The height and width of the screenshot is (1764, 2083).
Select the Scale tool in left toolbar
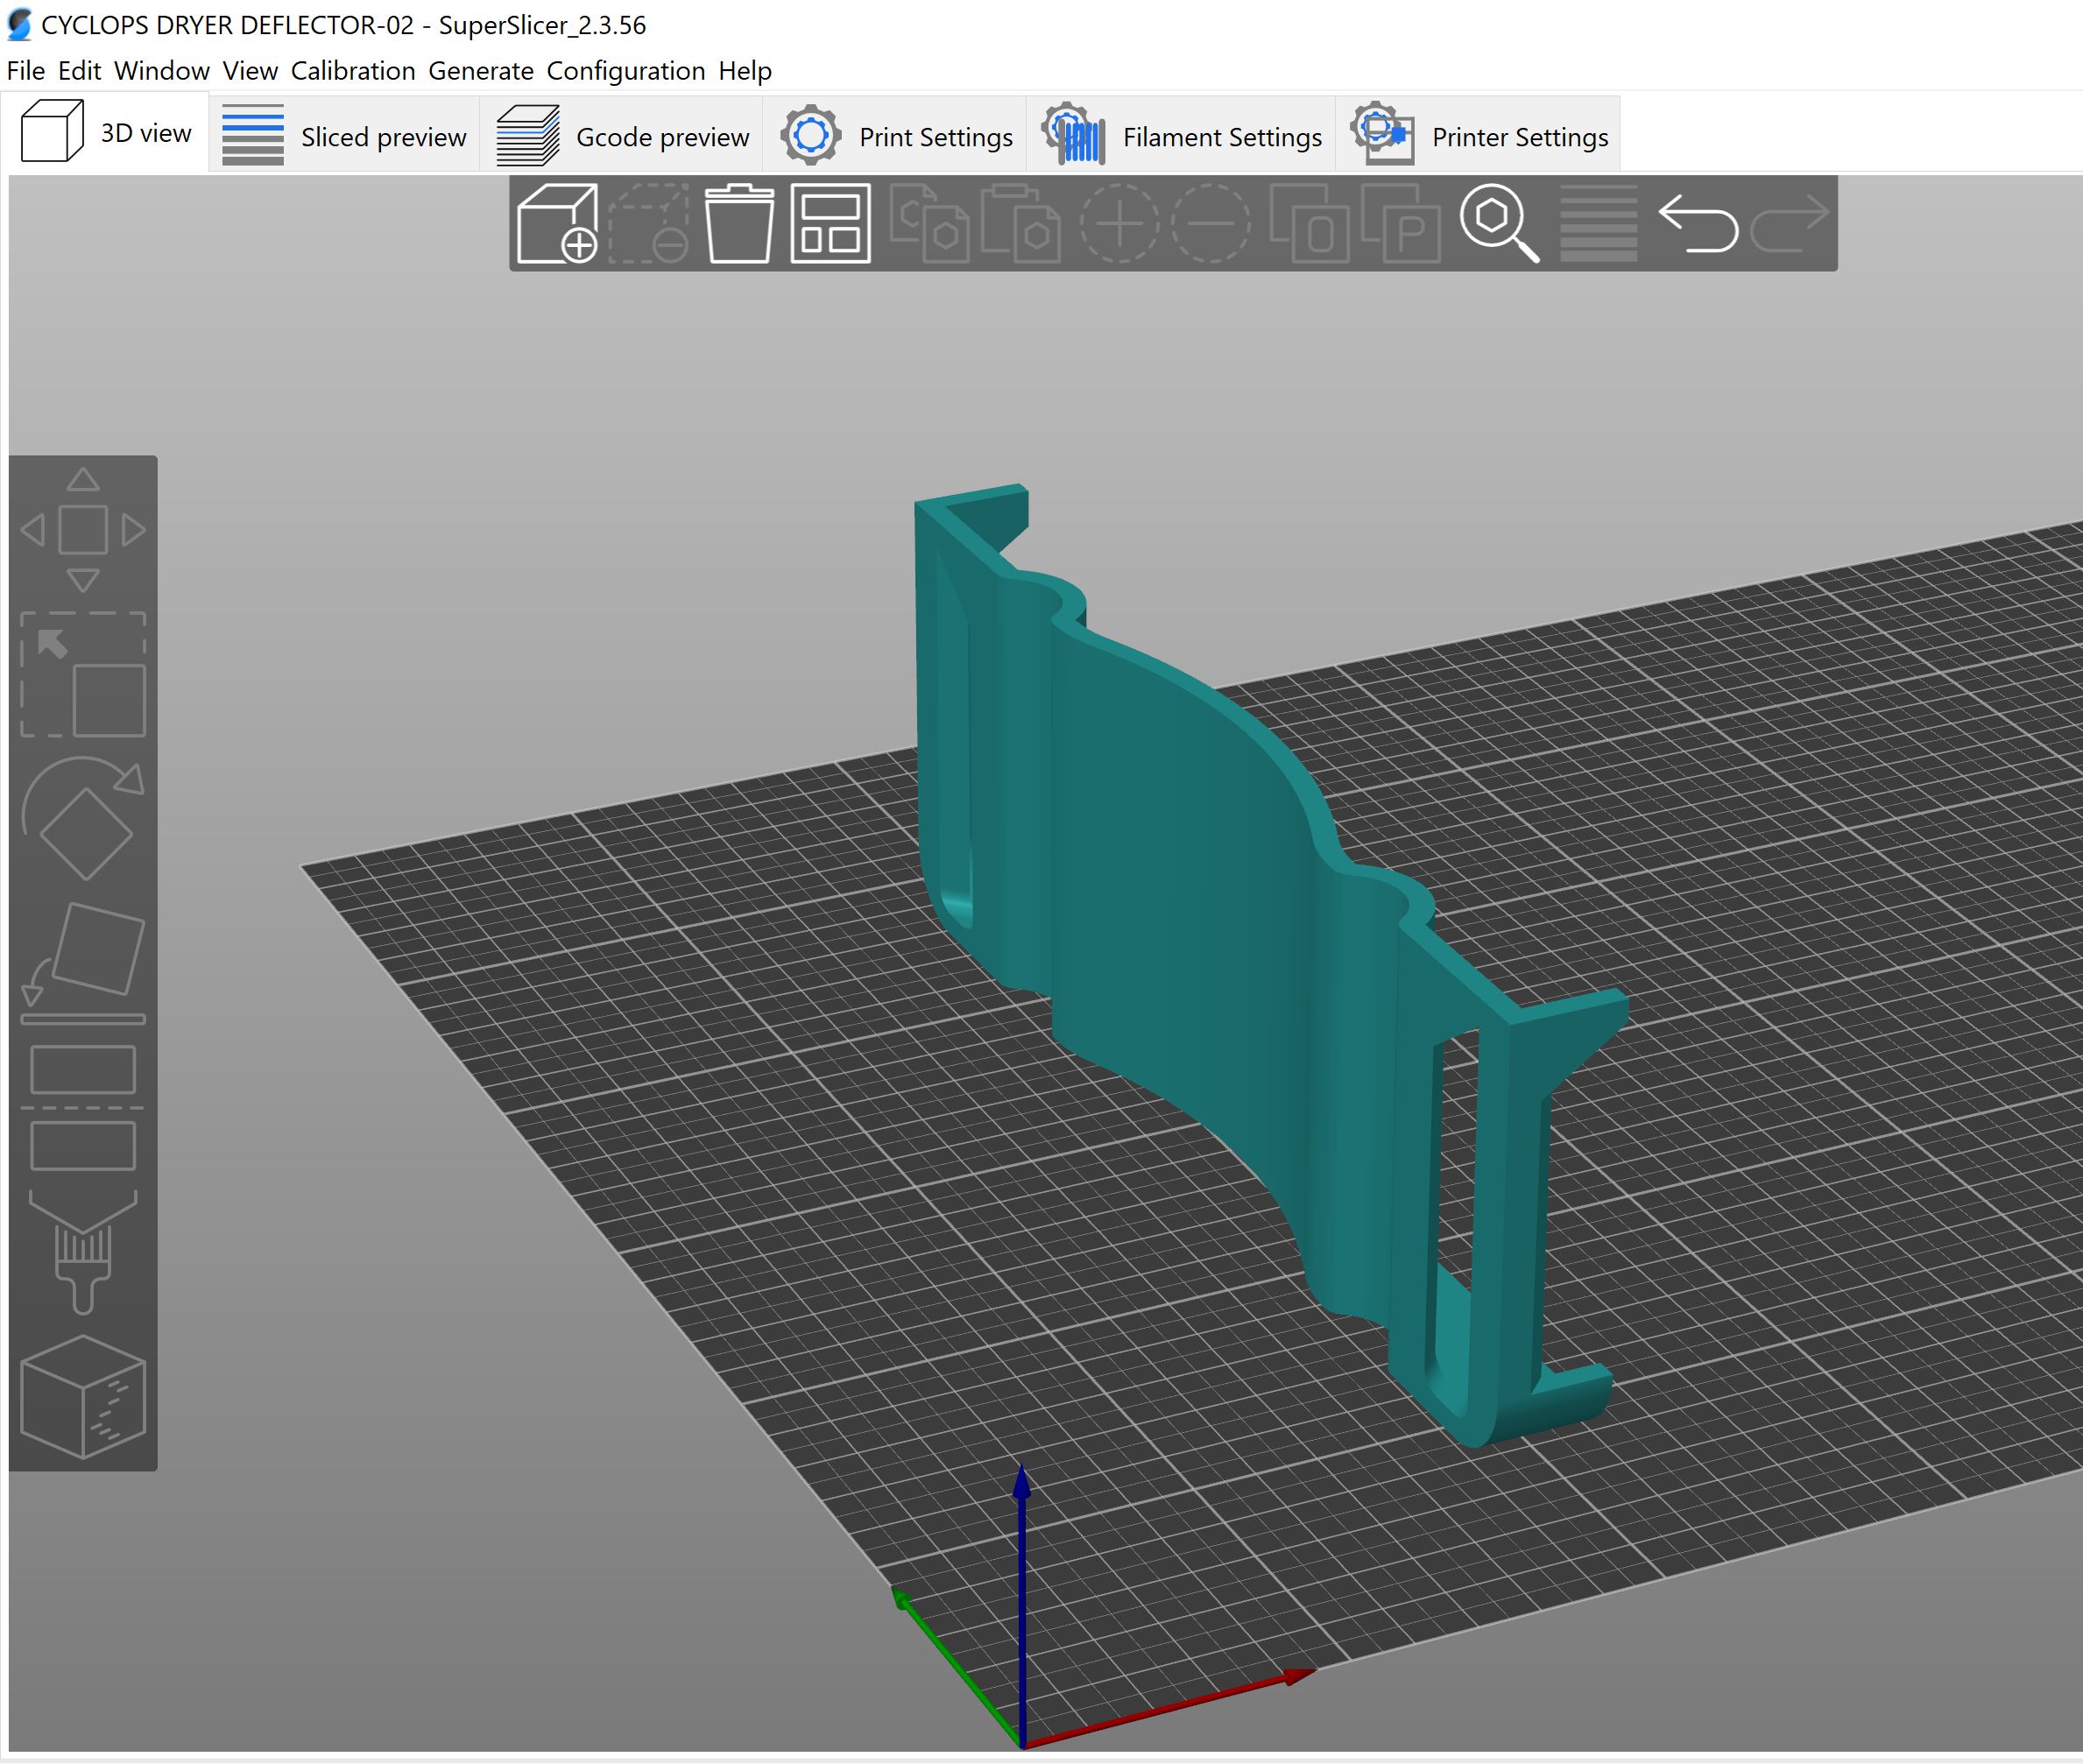click(83, 675)
